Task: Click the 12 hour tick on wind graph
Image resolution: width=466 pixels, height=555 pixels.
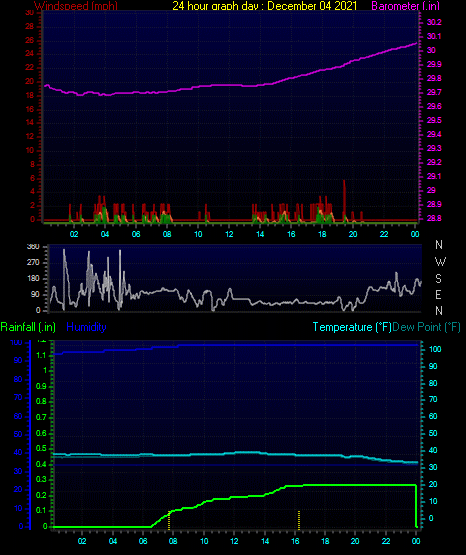Action: pyautogui.click(x=229, y=234)
